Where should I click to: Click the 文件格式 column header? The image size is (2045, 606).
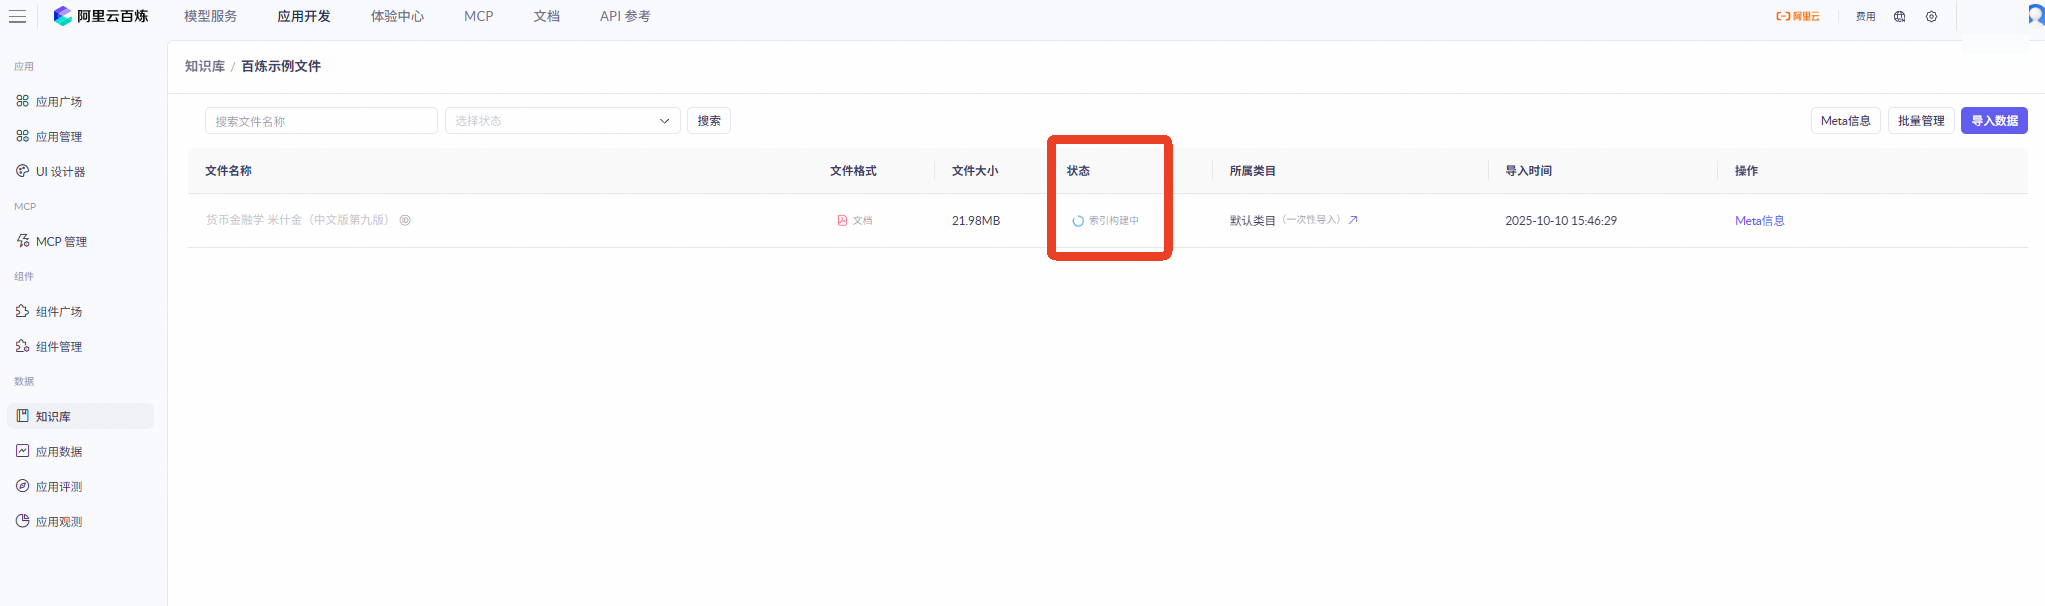[853, 171]
